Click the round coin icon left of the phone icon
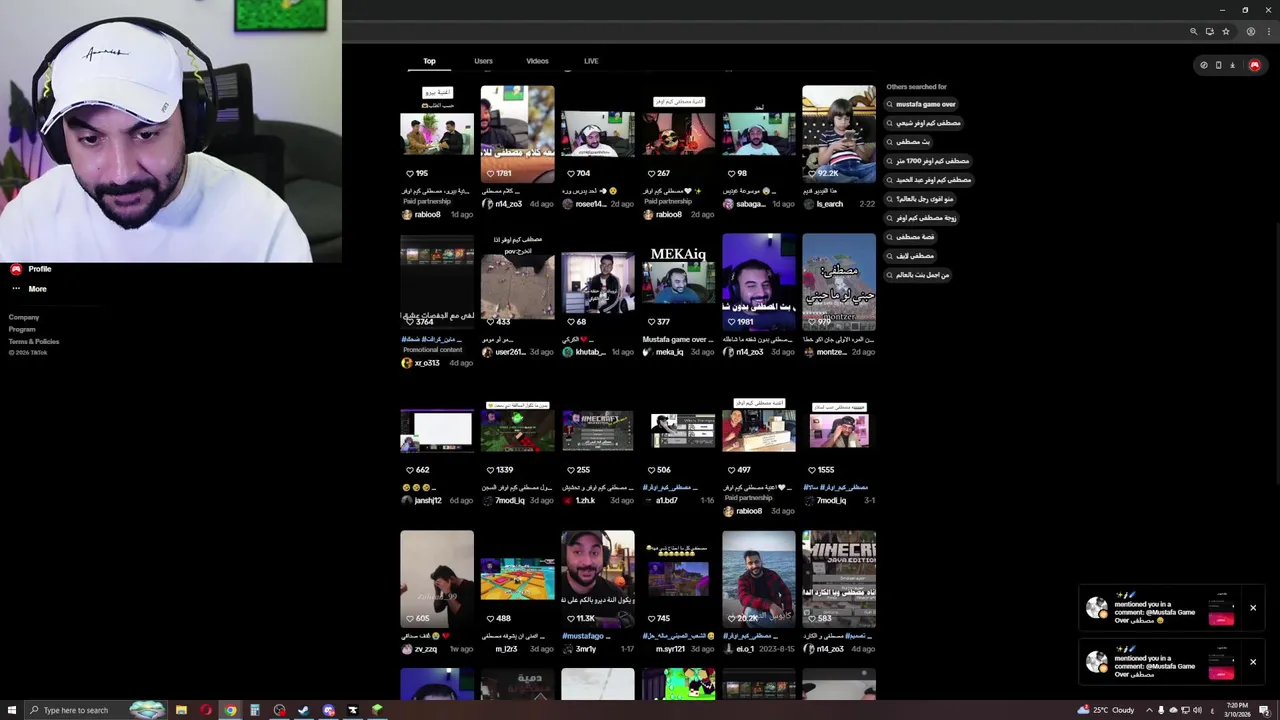 1204,65
